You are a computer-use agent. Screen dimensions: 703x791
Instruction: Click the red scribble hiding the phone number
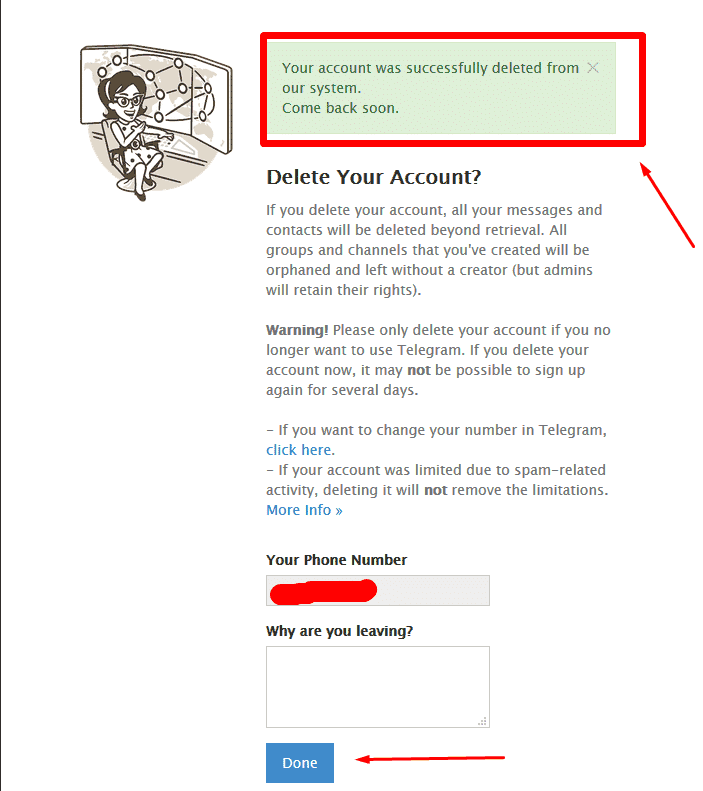[x=323, y=592]
